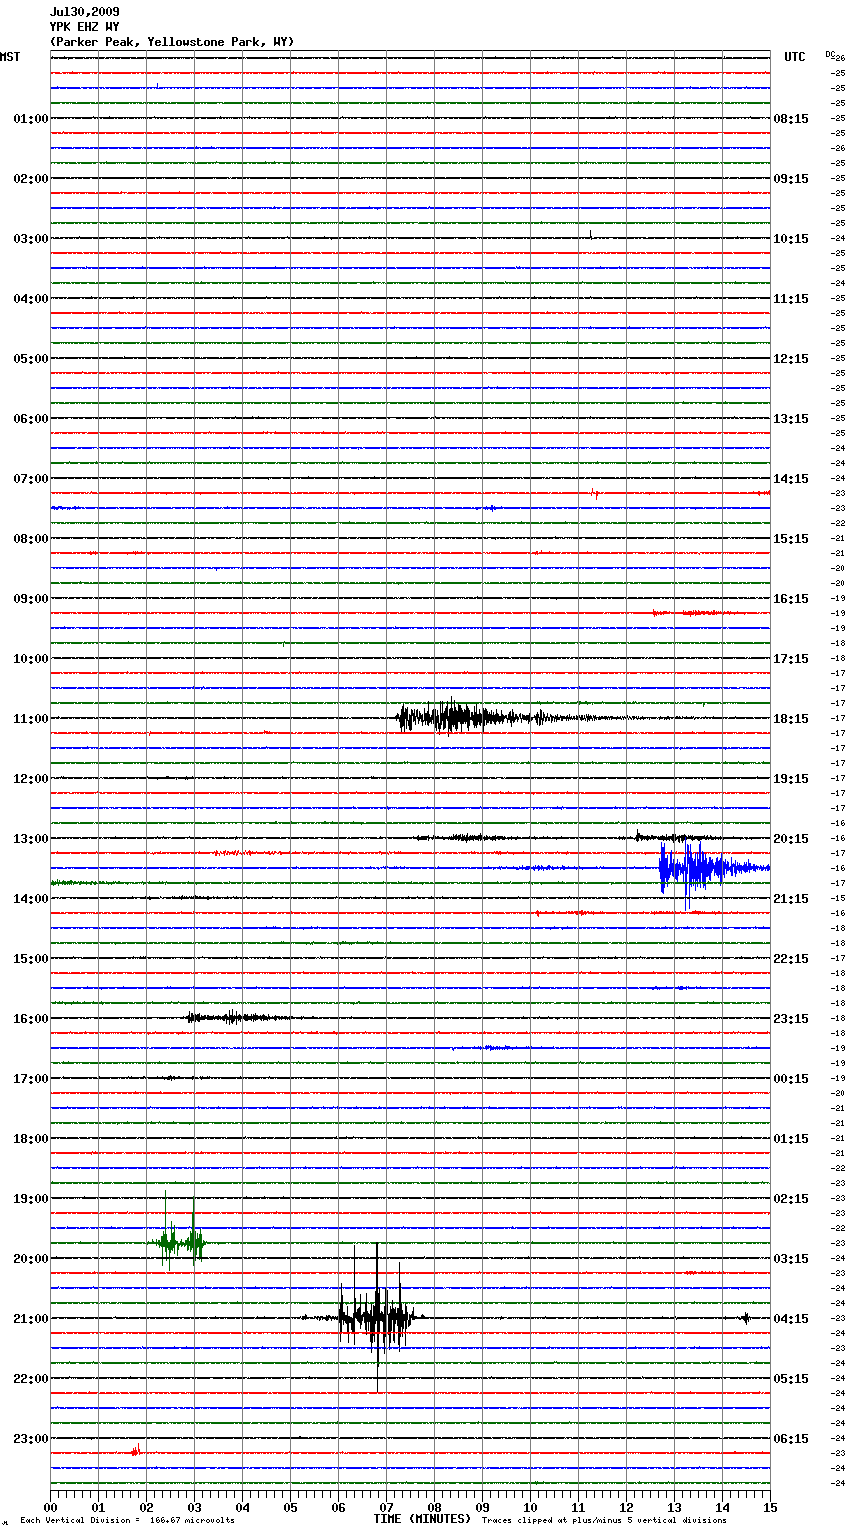The width and height of the screenshot is (850, 1534).
Task: Click the 00 minute tick label
Action: 50,1507
